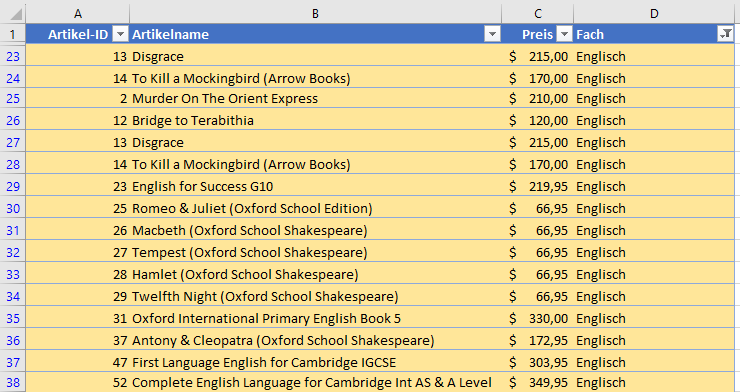
Task: Select row header 28
Action: click(x=13, y=164)
